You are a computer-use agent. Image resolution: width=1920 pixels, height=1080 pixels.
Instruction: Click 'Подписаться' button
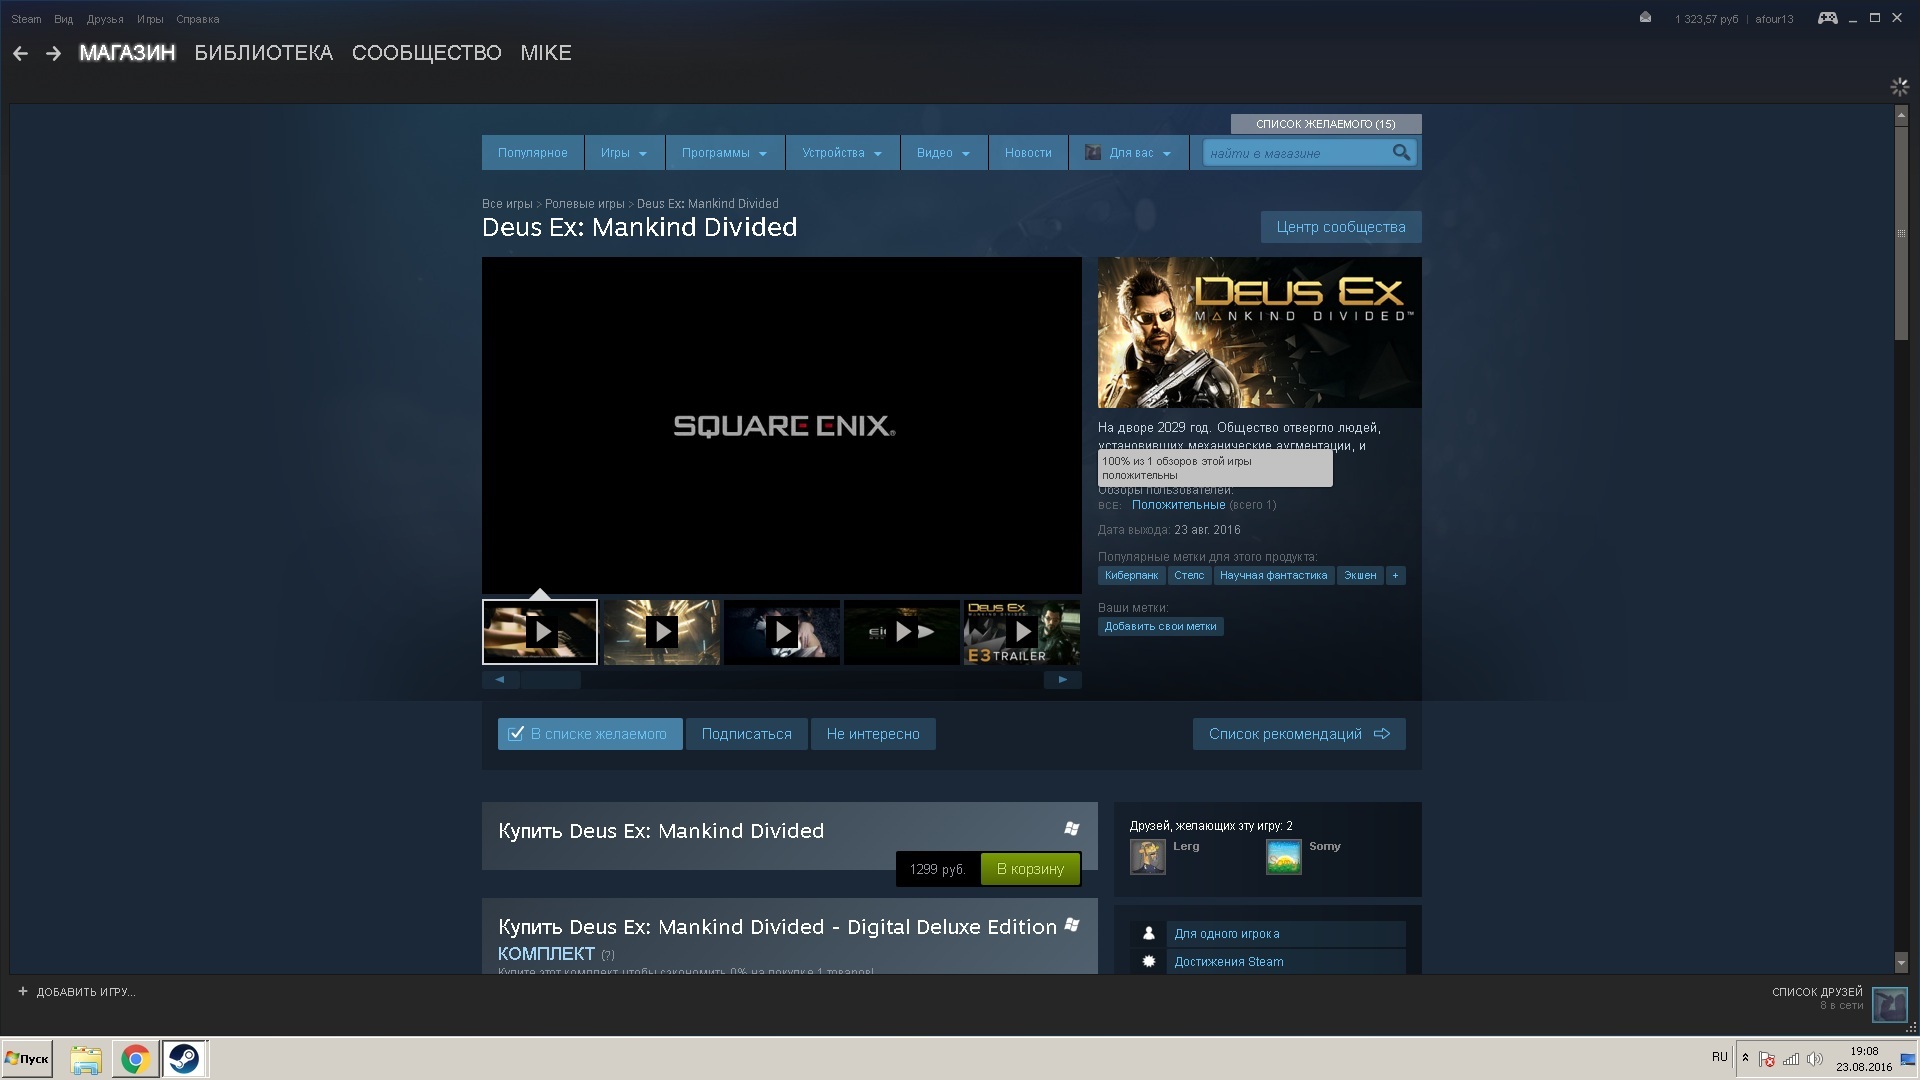[747, 734]
